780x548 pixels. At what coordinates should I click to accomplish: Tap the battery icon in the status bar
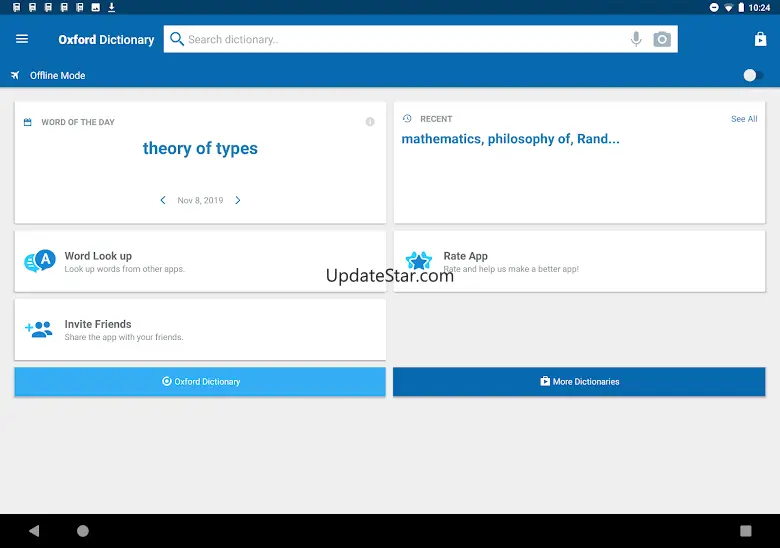pyautogui.click(x=741, y=7)
